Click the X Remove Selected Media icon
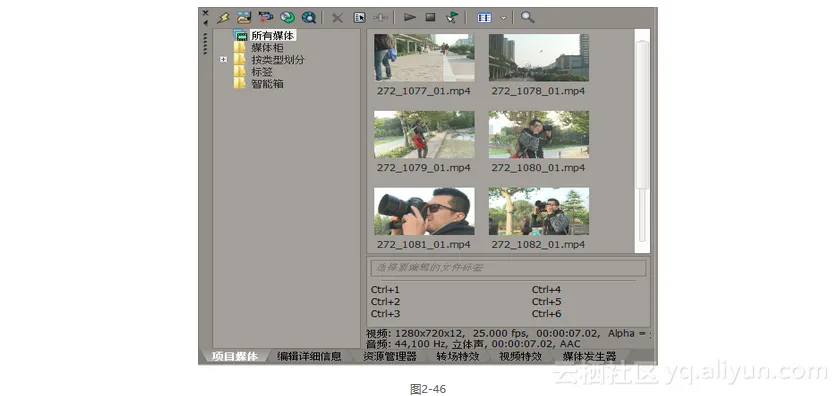Viewport: 839px width, 396px height. 337,18
